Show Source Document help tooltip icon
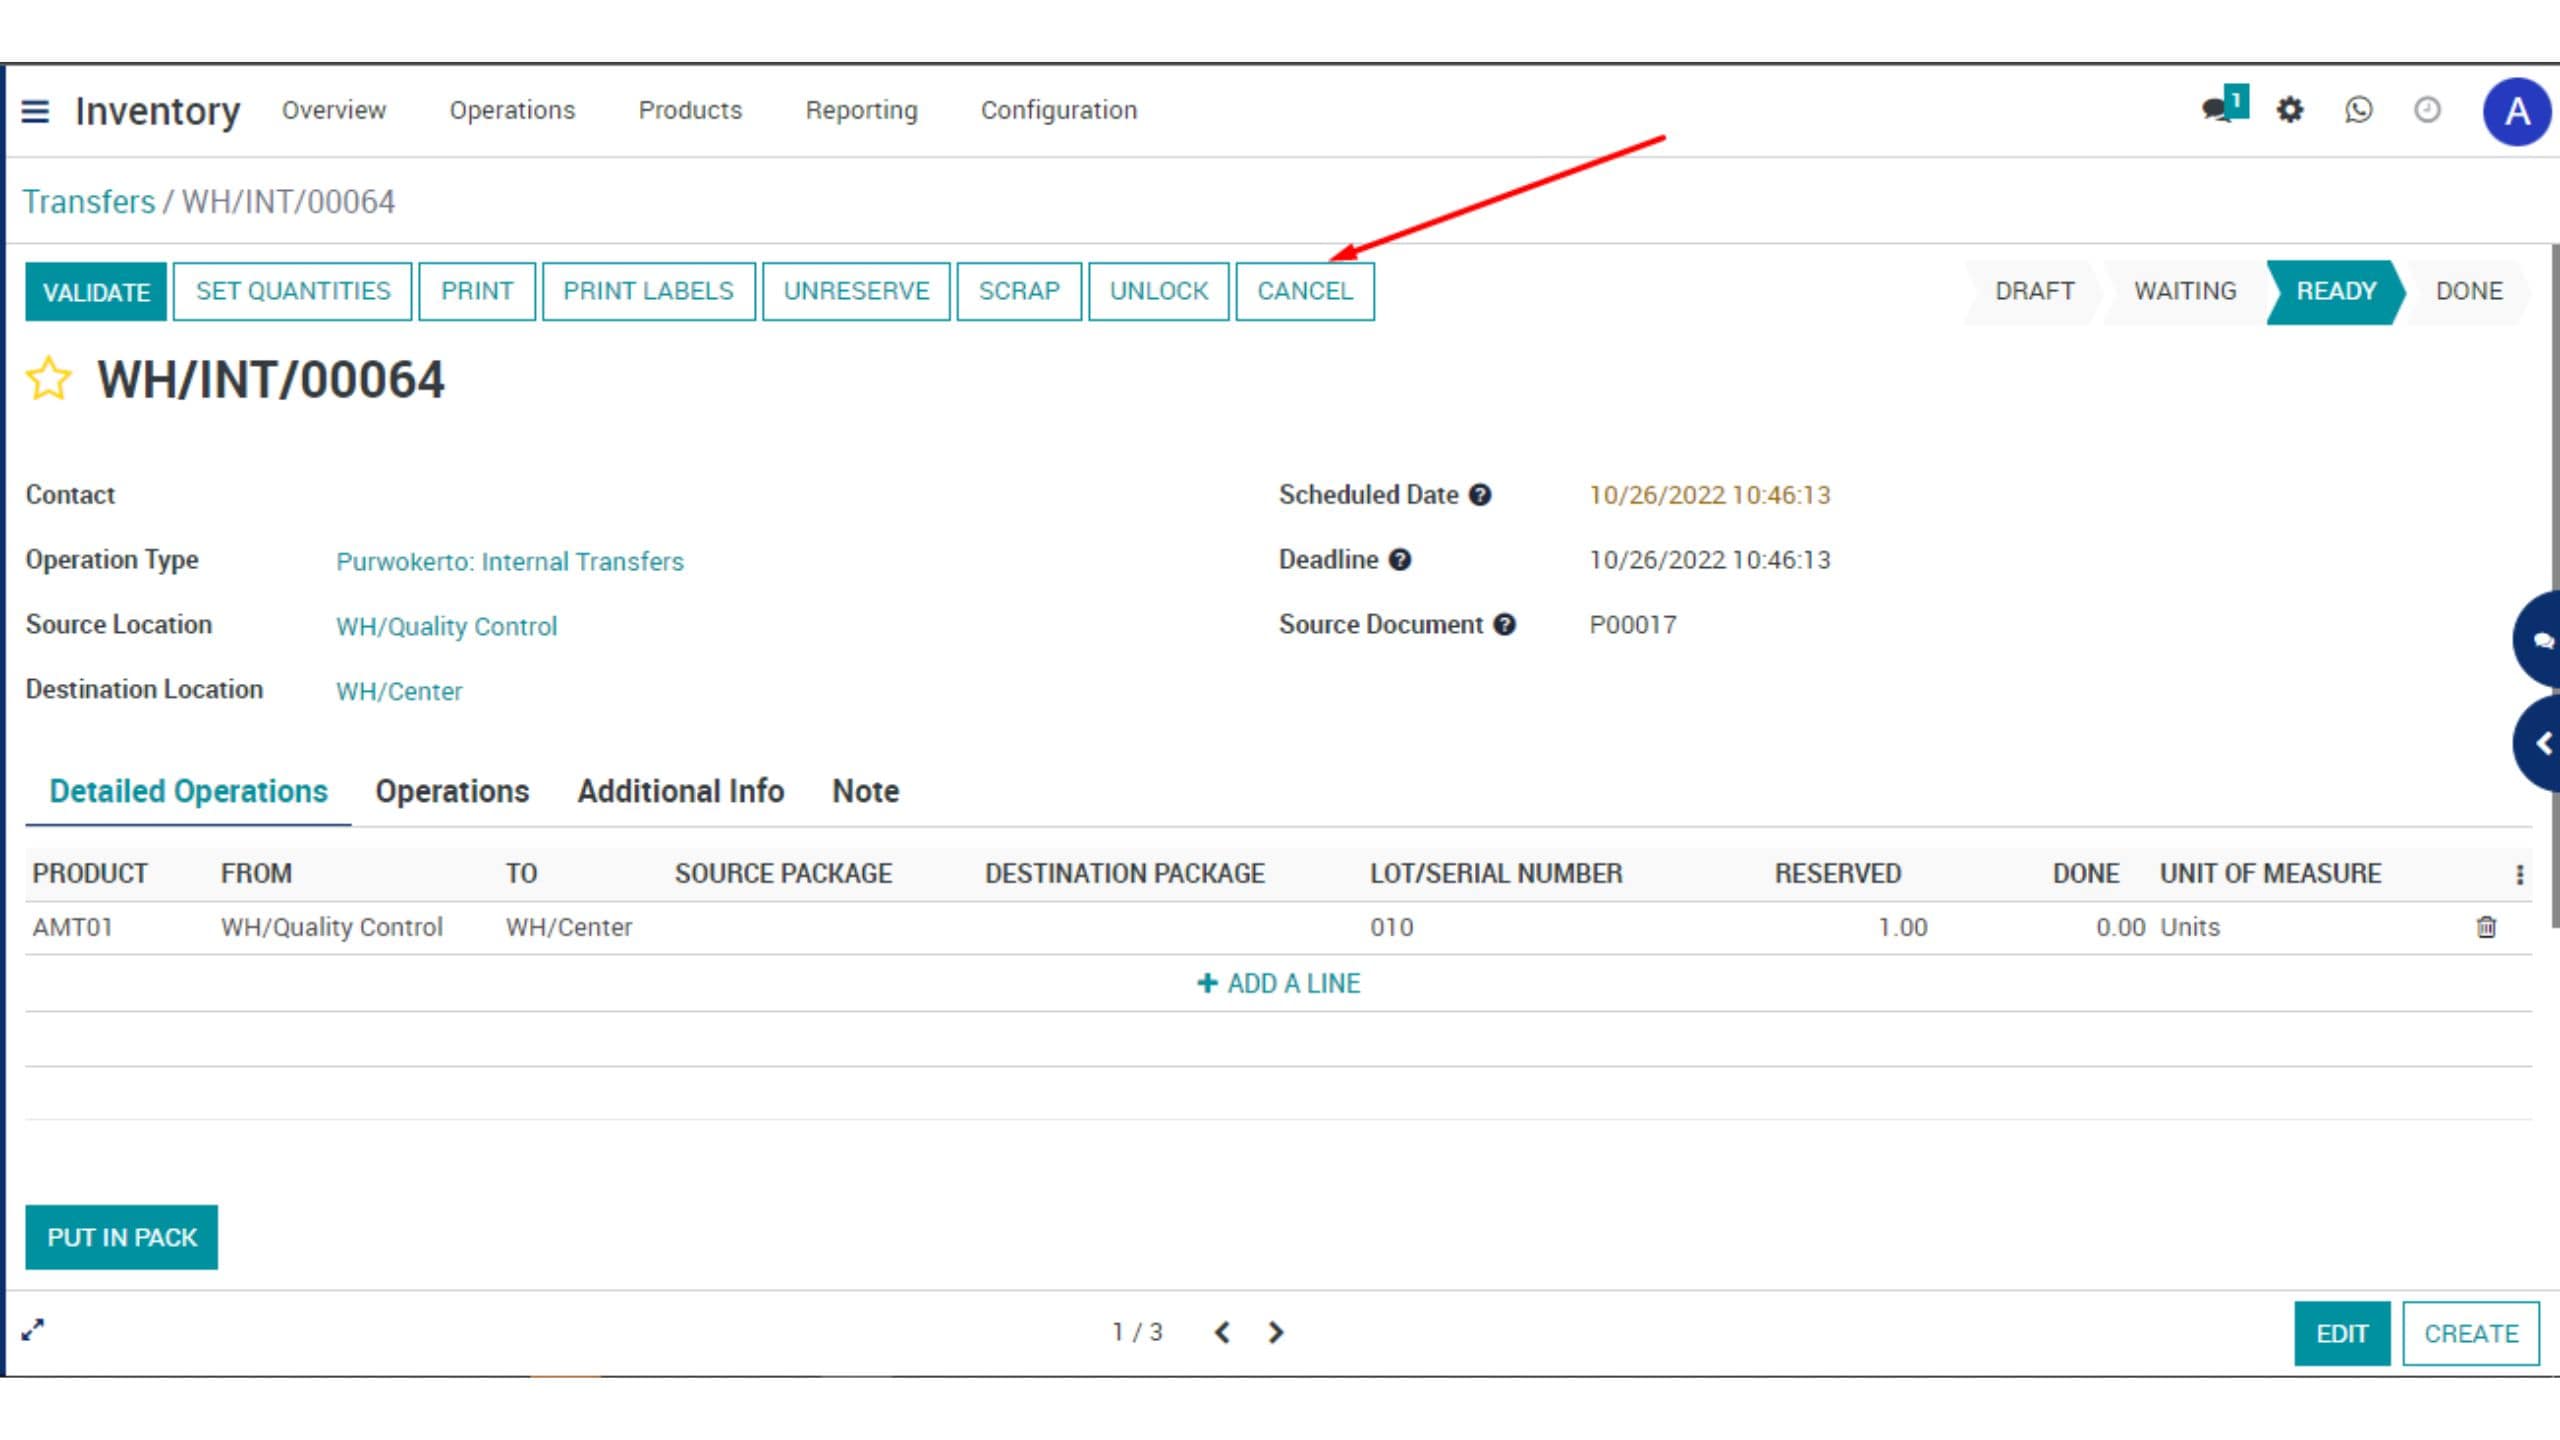Screen dimensions: 2560x1440 pos(1505,625)
